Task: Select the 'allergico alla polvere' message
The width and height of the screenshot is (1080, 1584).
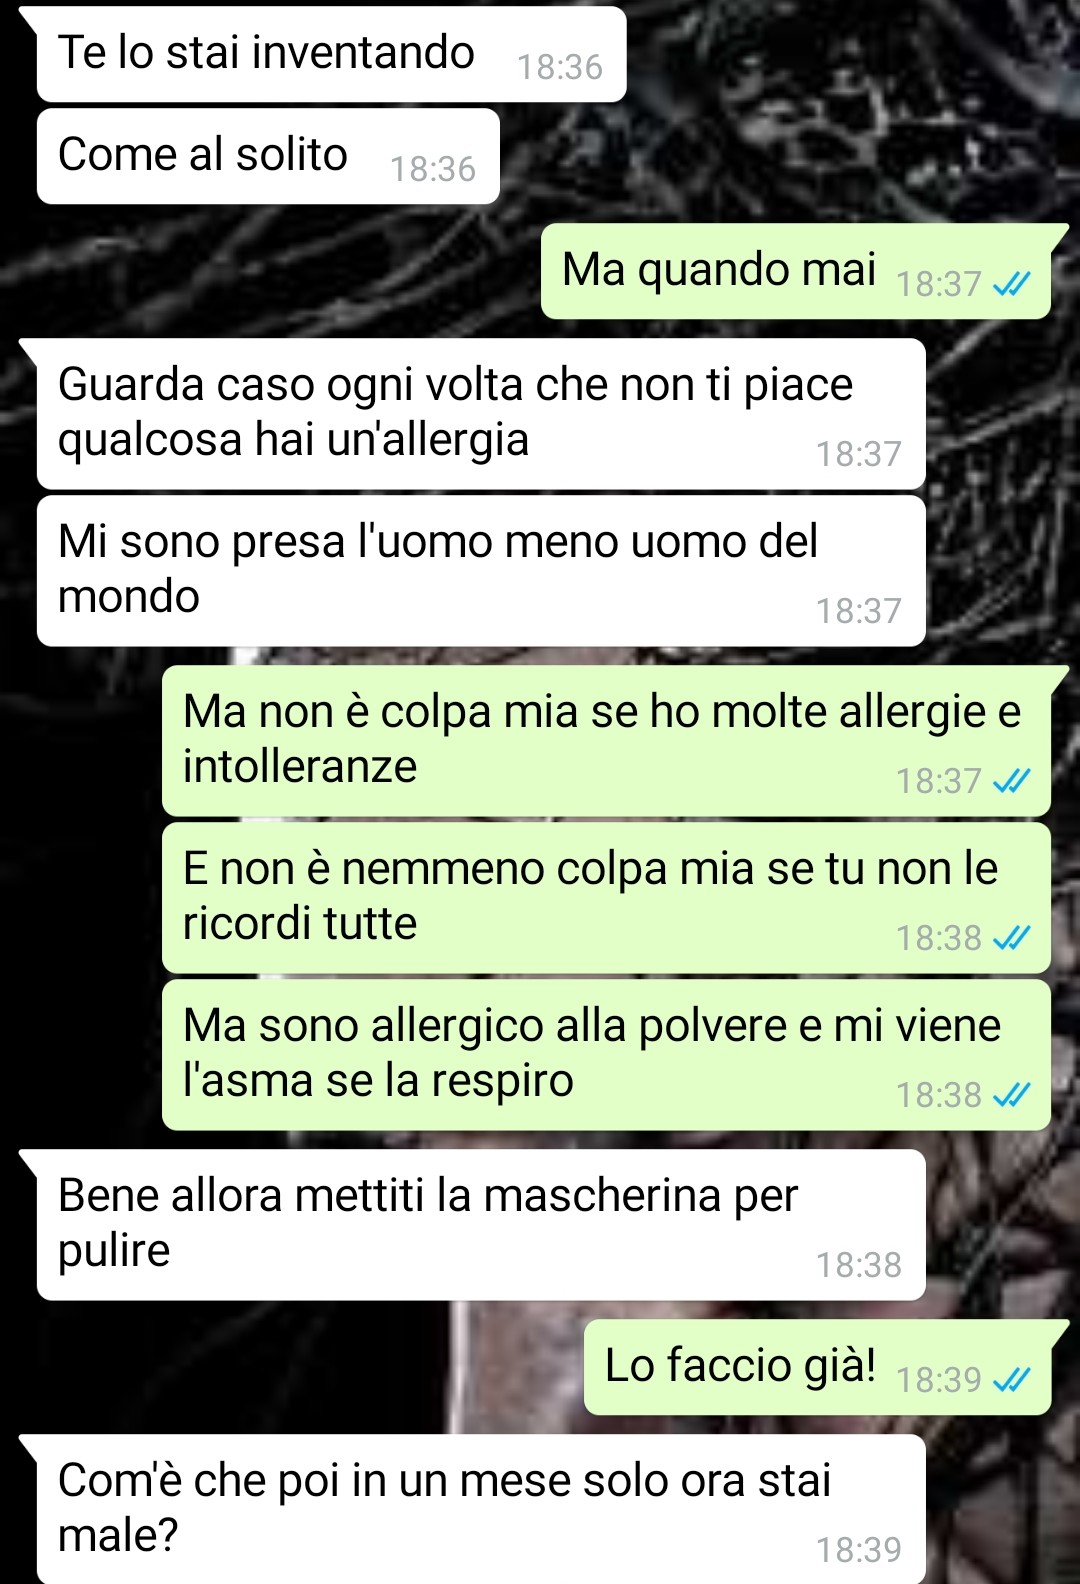Action: [606, 1055]
